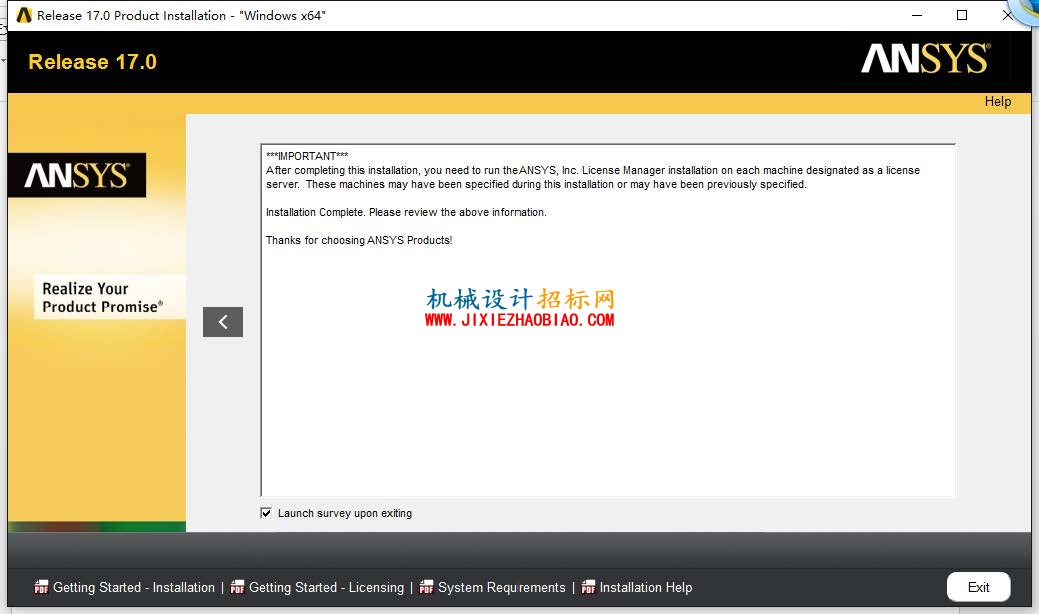This screenshot has width=1039, height=614.
Task: Click PDF icon beside Installation Help
Action: [x=588, y=587]
